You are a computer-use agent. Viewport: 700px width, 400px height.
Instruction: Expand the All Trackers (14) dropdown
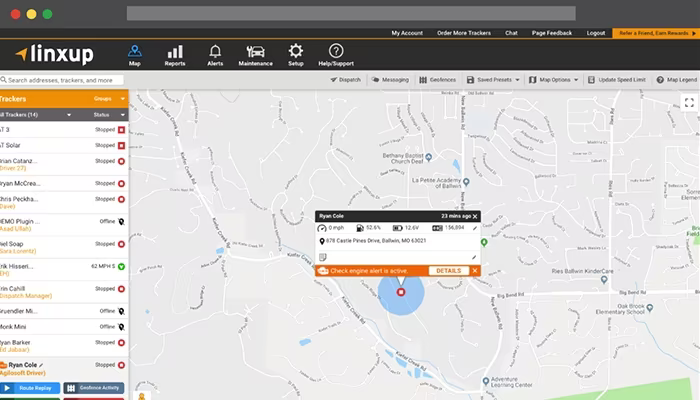[36, 115]
